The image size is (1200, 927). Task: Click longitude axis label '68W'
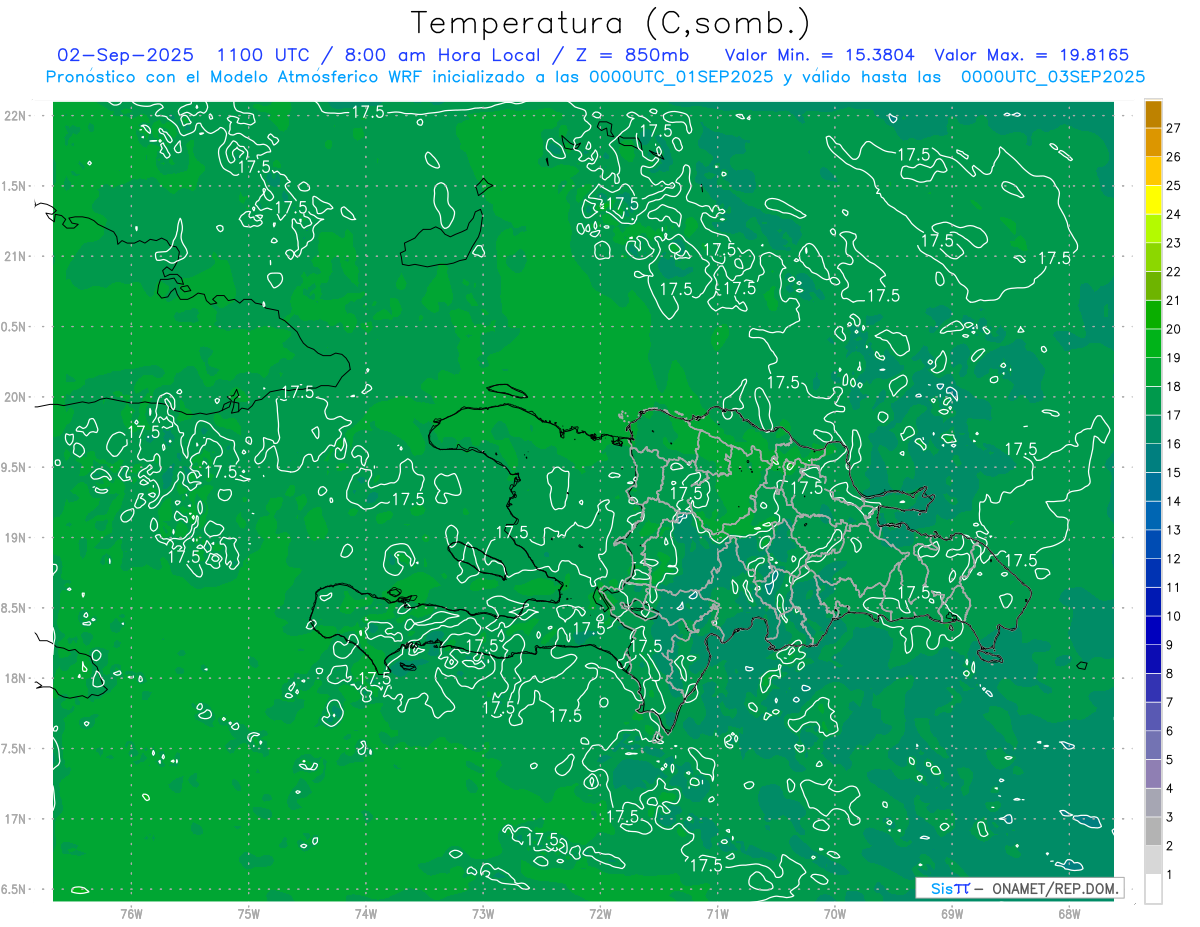coord(1069,913)
